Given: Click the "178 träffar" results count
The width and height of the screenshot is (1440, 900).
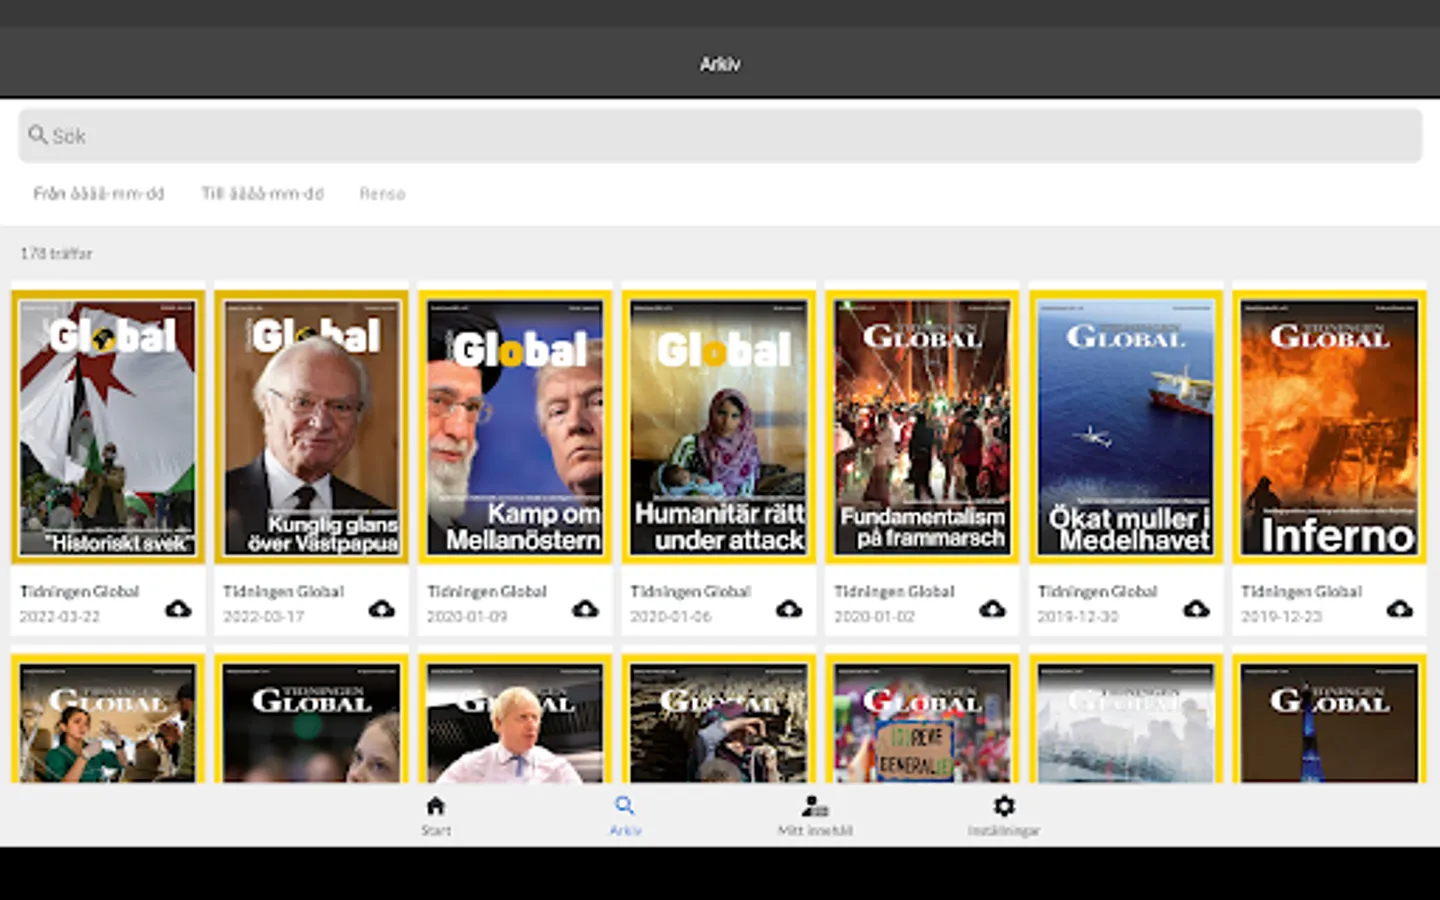Looking at the screenshot, I should (x=56, y=253).
